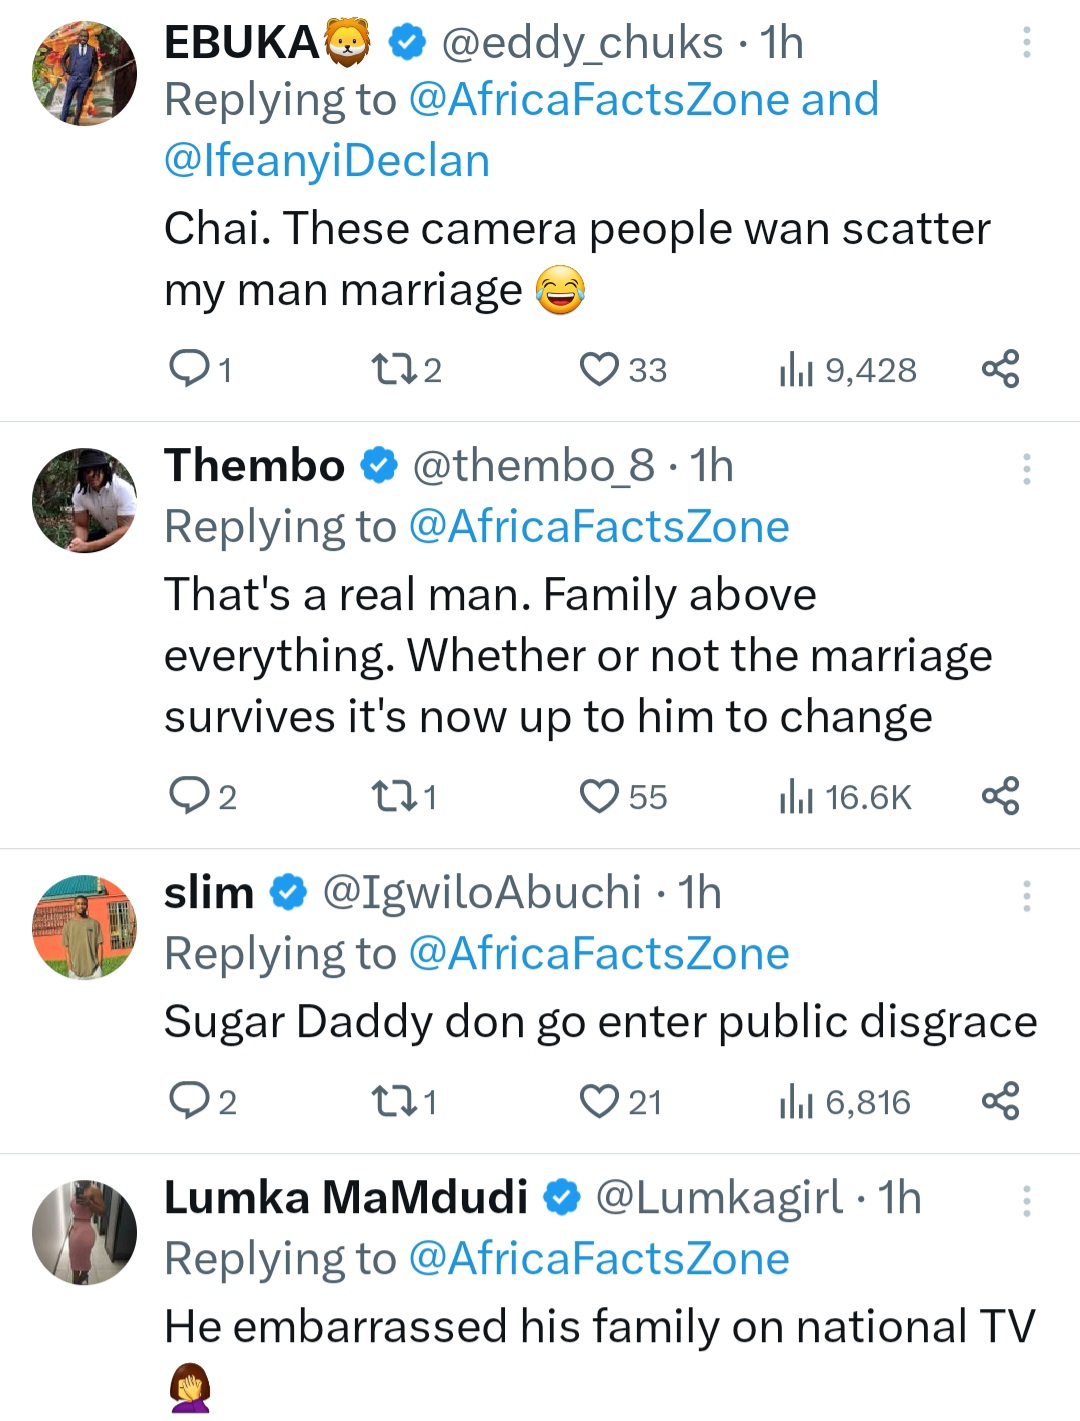The width and height of the screenshot is (1080, 1421).
Task: Open more options on EBUKA's tweet
Action: tap(1026, 43)
